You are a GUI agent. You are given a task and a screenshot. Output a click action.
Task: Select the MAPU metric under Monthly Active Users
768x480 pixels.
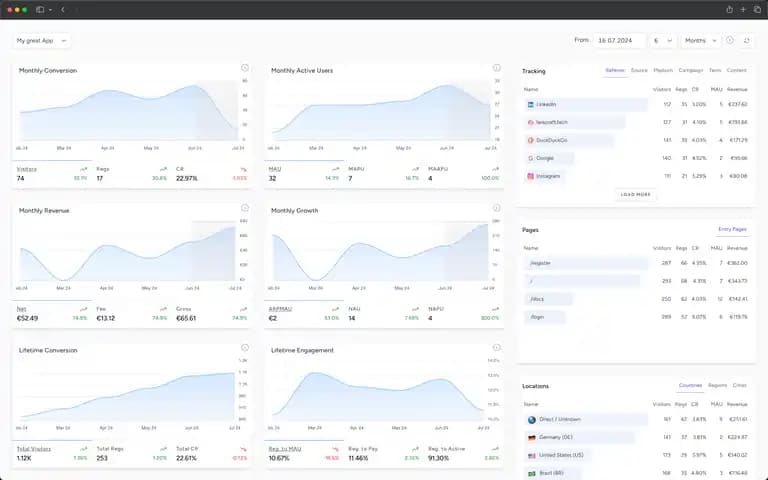[x=383, y=174]
